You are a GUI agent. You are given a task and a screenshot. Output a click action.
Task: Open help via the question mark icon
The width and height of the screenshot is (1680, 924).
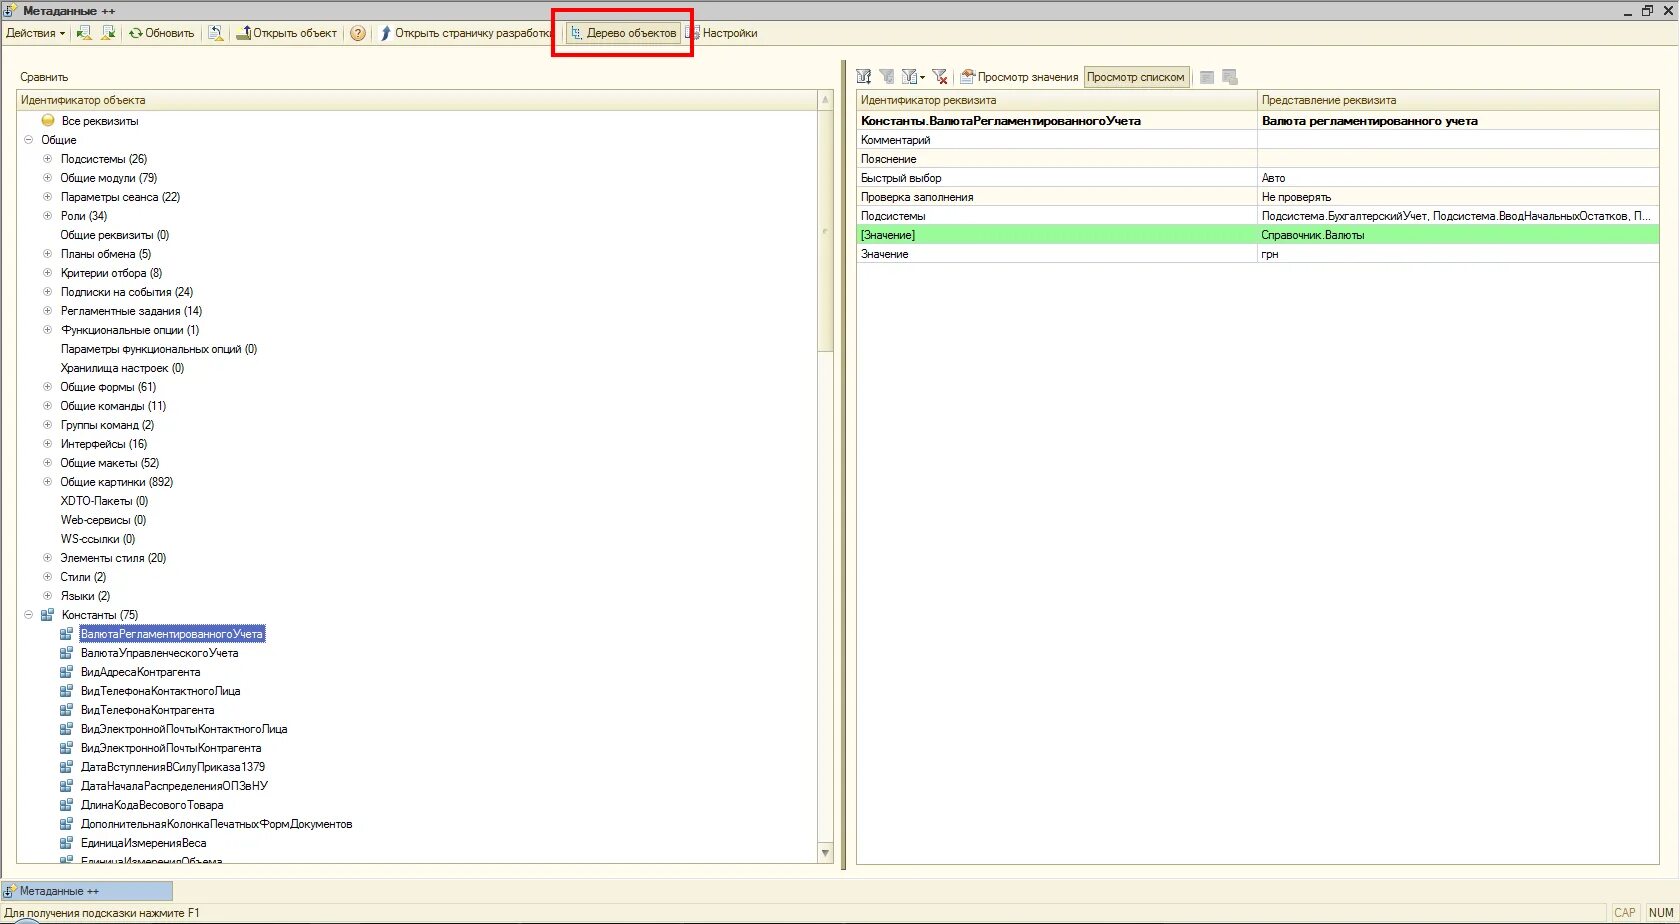(x=358, y=33)
